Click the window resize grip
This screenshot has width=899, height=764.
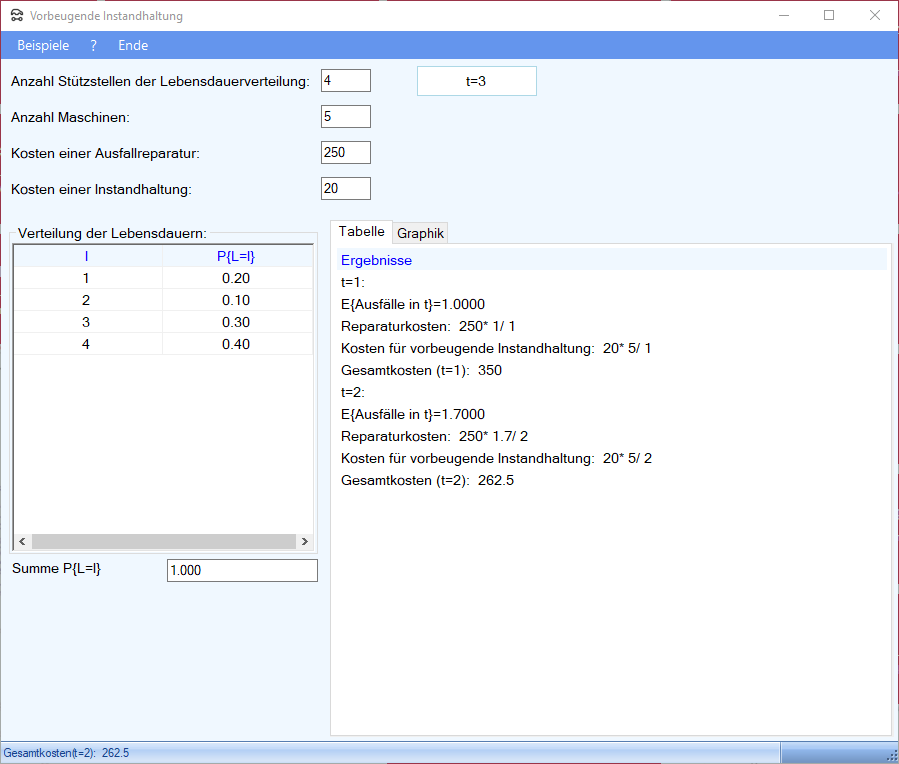[x=890, y=755]
